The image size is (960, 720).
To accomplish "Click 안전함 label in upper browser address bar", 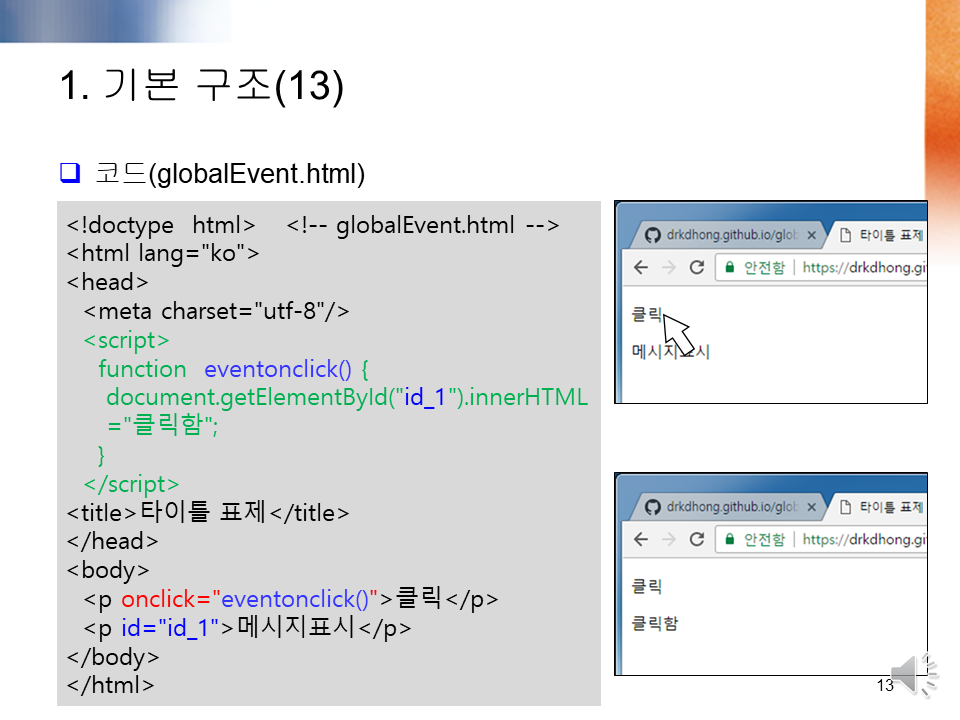I will point(764,268).
